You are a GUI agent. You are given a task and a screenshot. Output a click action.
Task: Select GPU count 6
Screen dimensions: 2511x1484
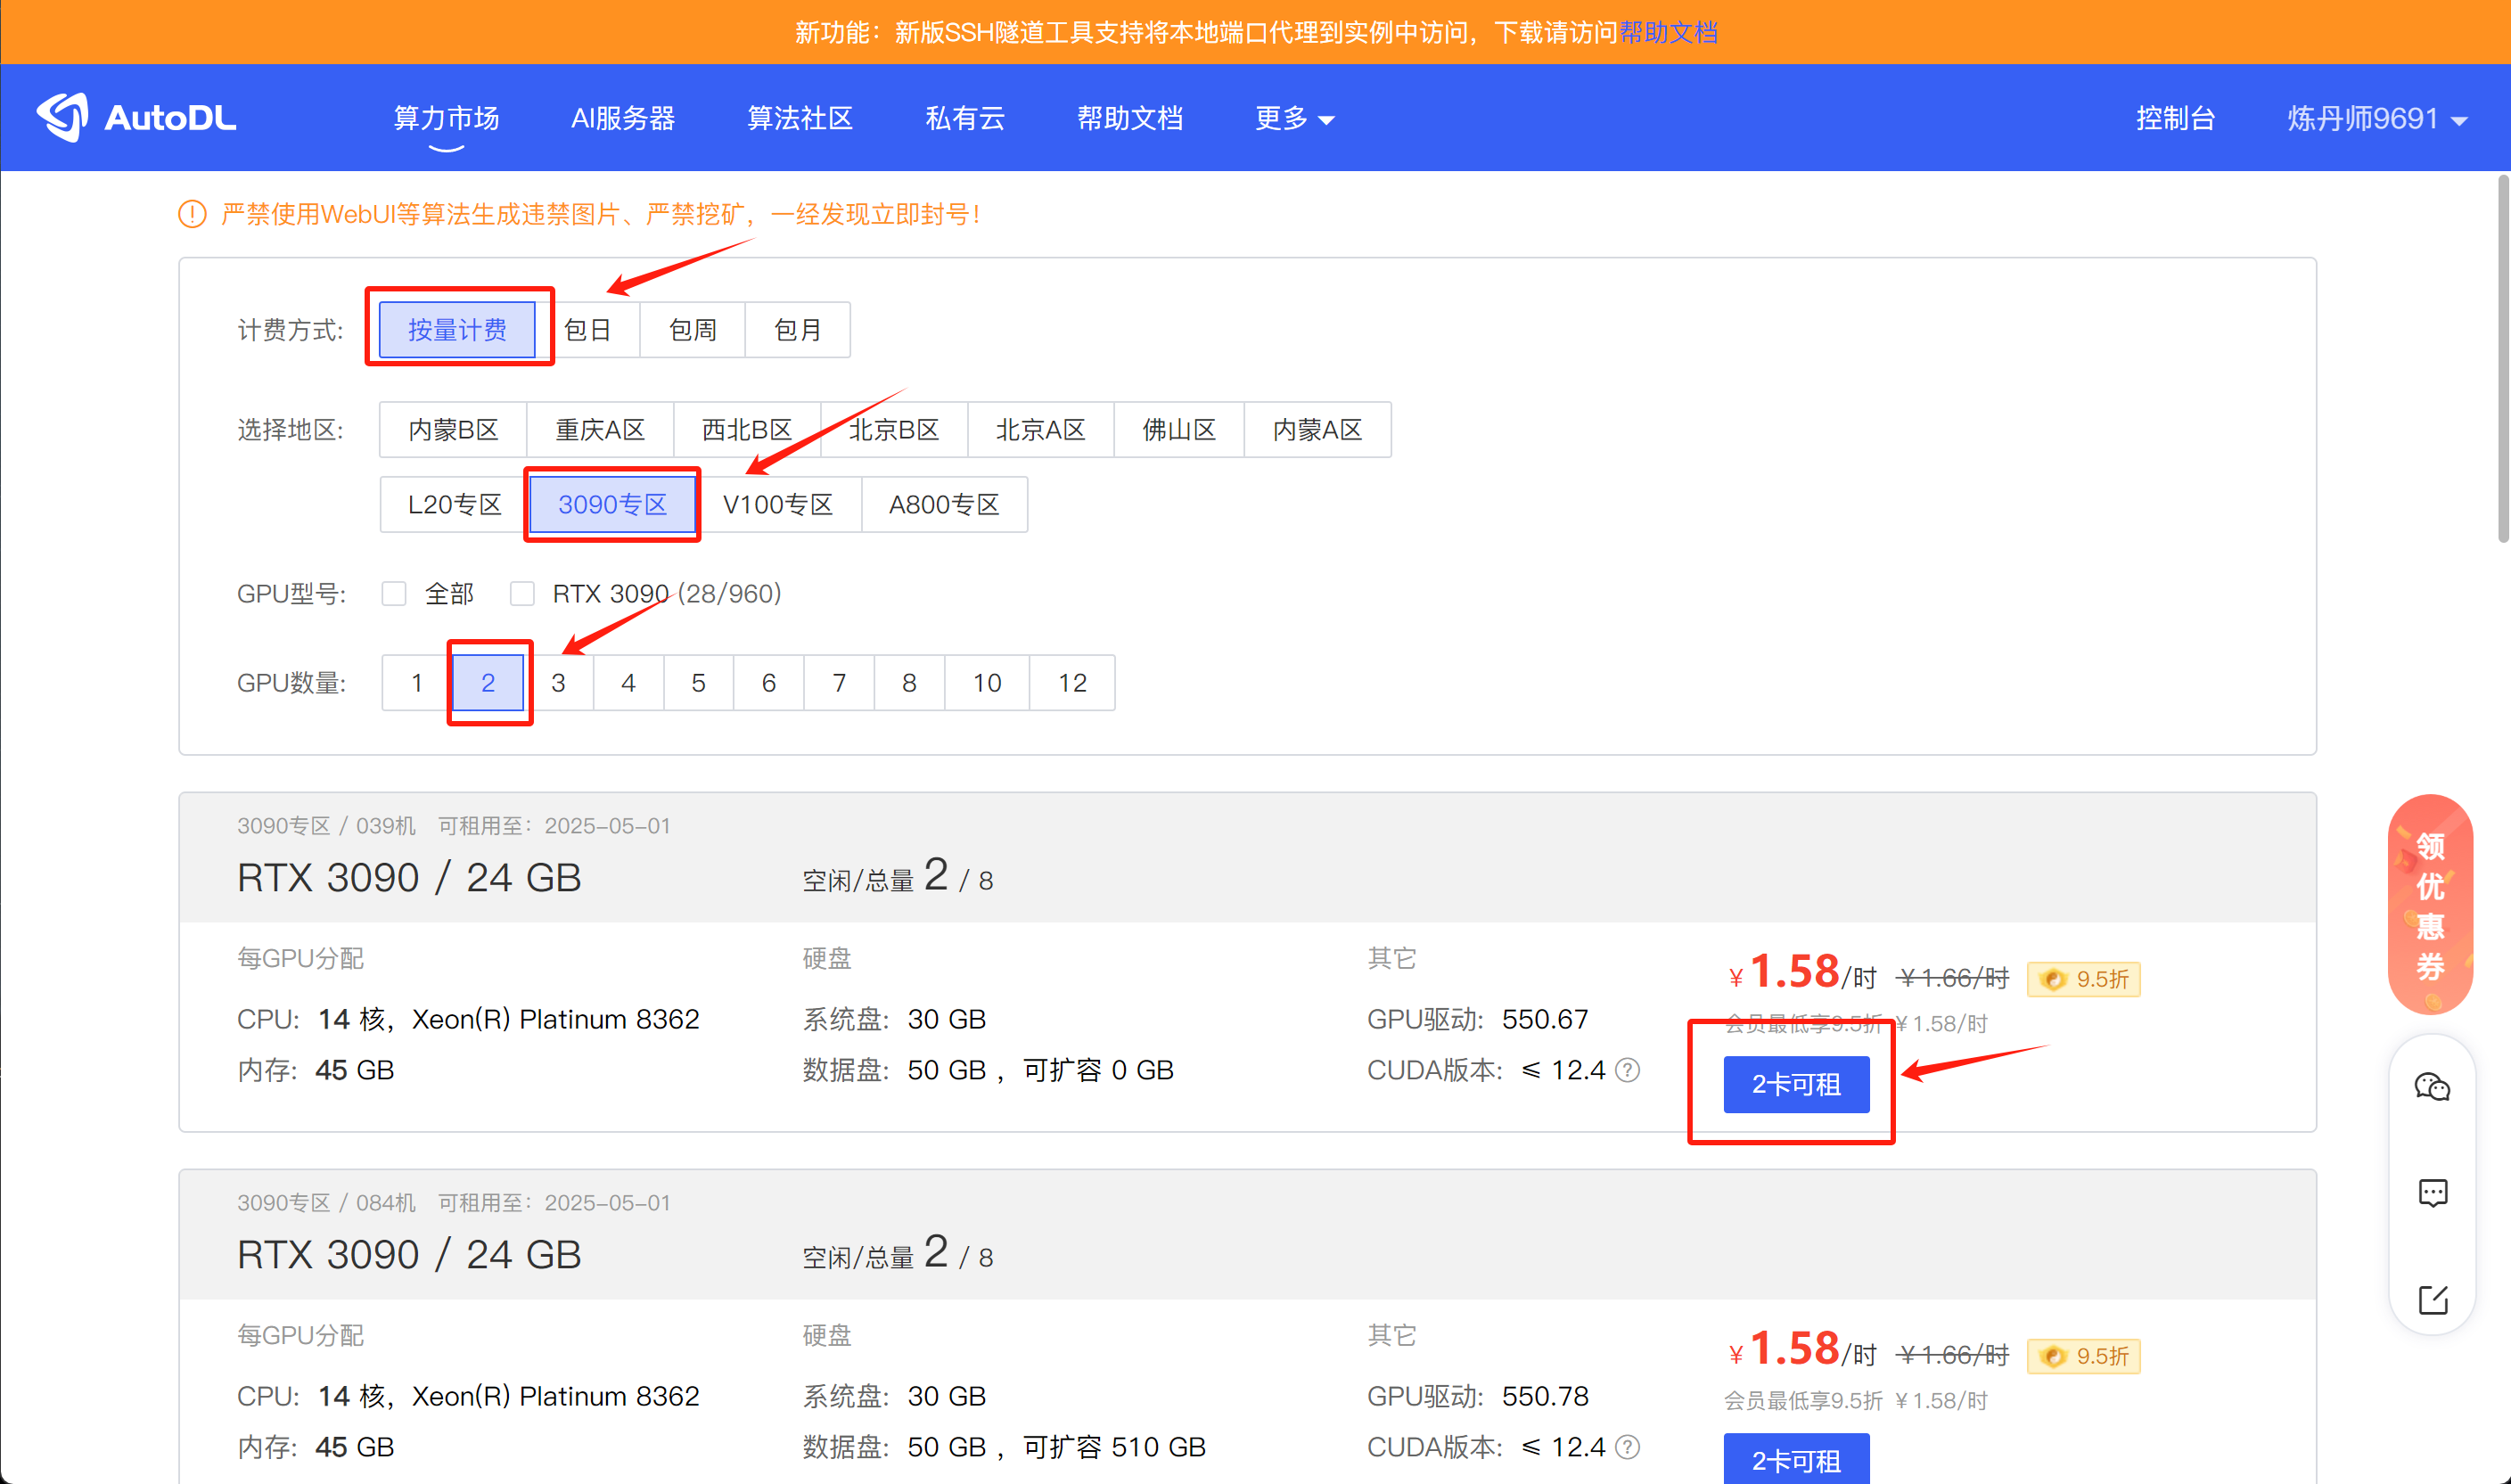(x=768, y=683)
